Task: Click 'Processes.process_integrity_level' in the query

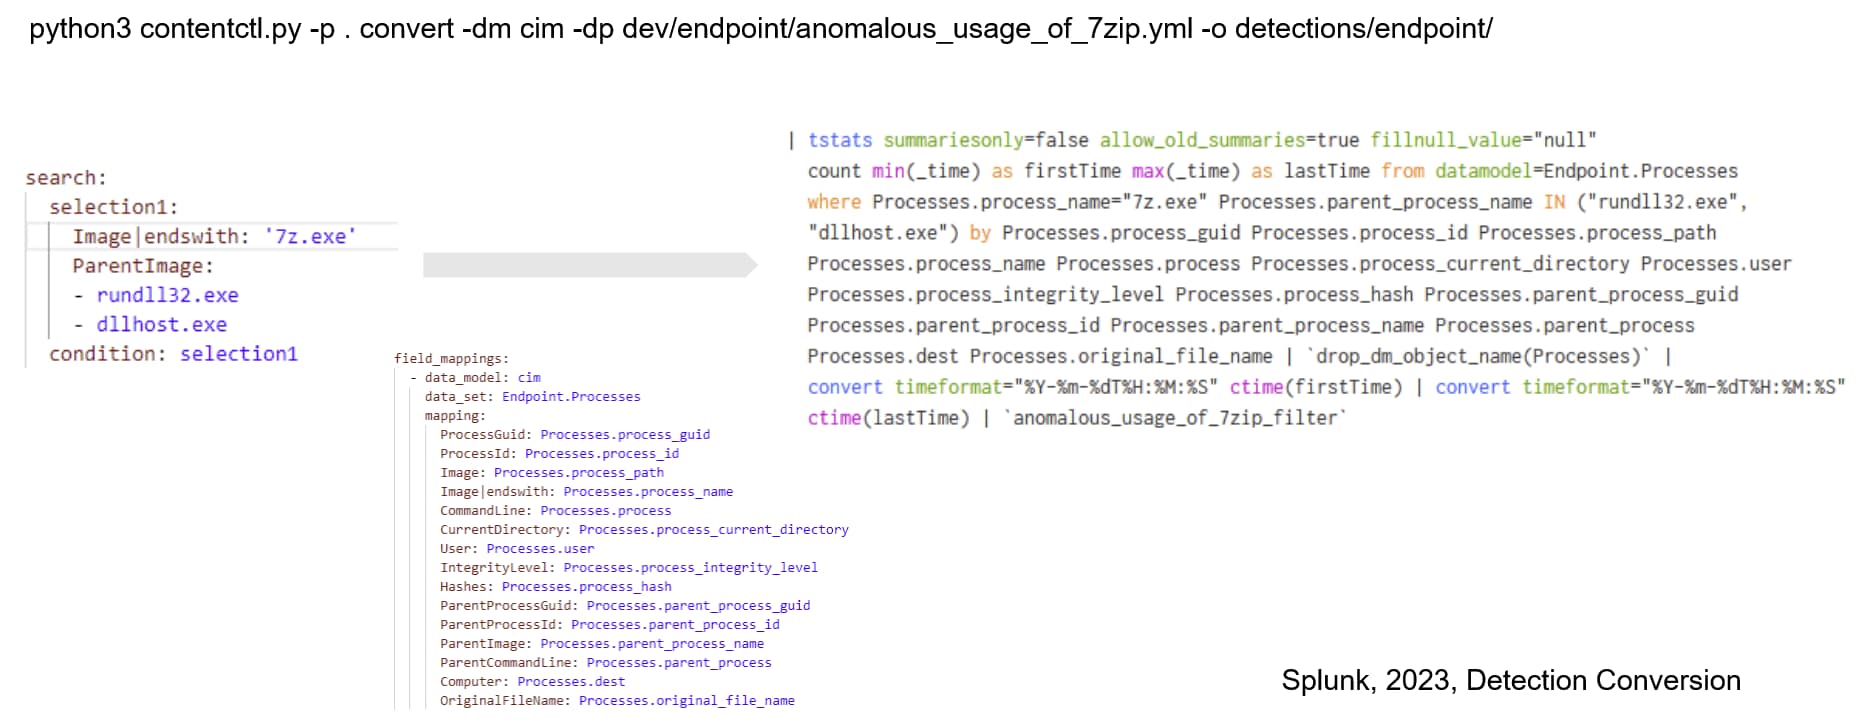Action: 986,296
